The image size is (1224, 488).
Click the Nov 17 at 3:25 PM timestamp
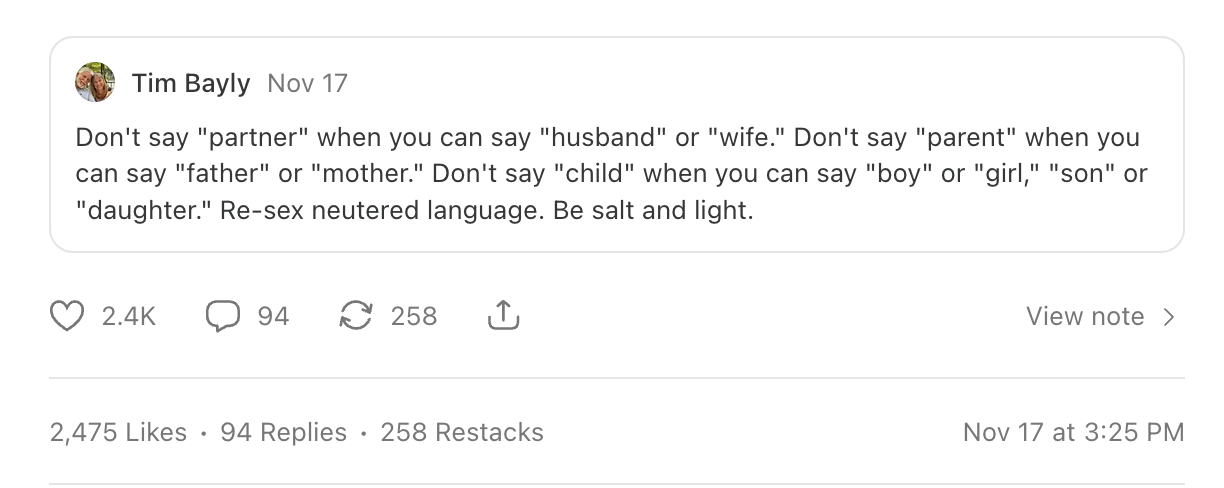point(1073,432)
